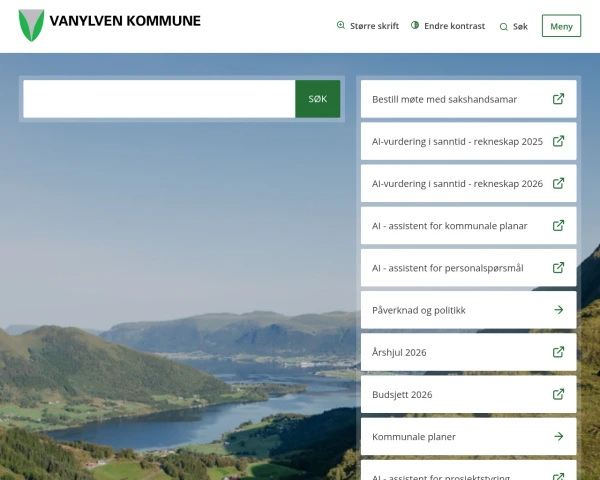The height and width of the screenshot is (480, 600).
Task: Click external link icon for rekneskap 2025
Action: coord(558,141)
